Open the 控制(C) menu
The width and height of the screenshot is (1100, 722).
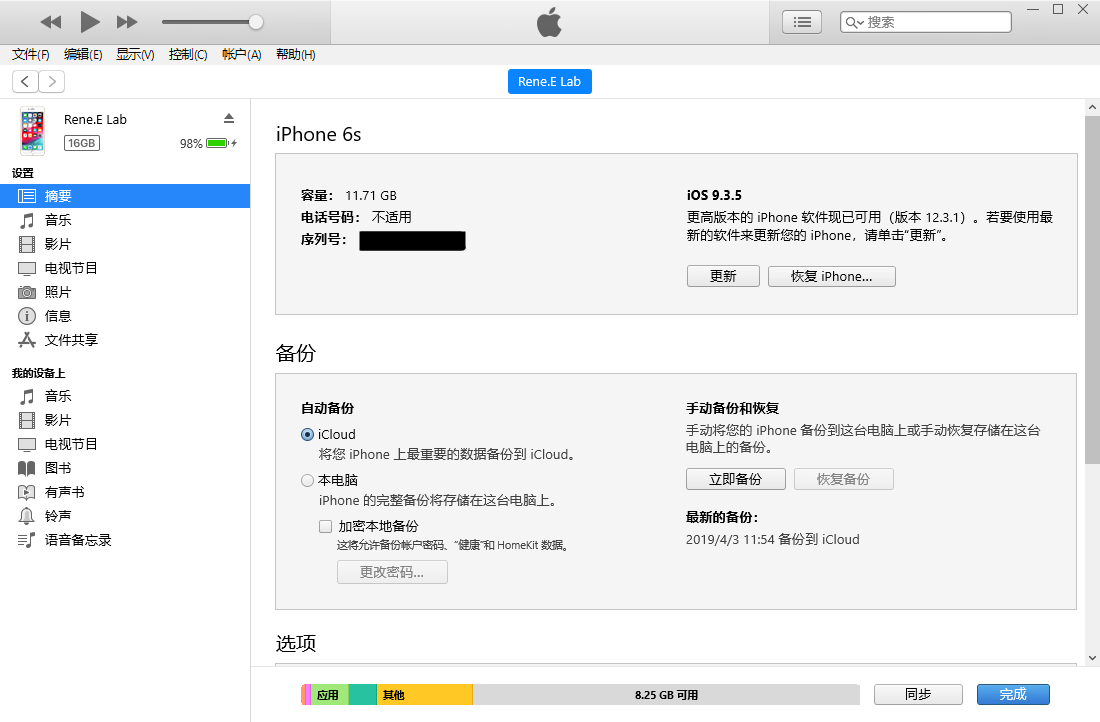[188, 55]
